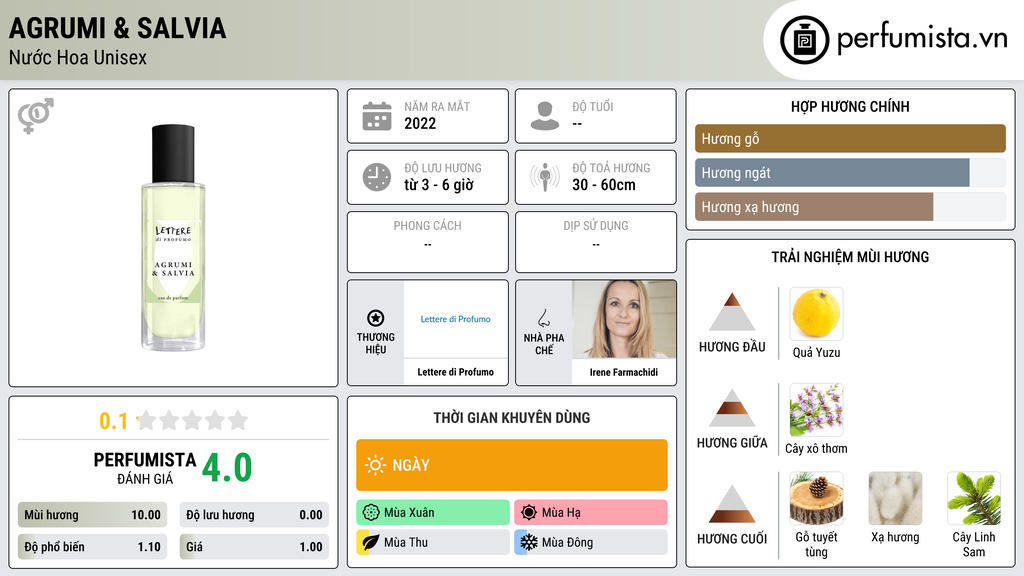The height and width of the screenshot is (576, 1024).
Task: Click the 'từ 3 - 6 giờ' longevity value
Action: 439,185
